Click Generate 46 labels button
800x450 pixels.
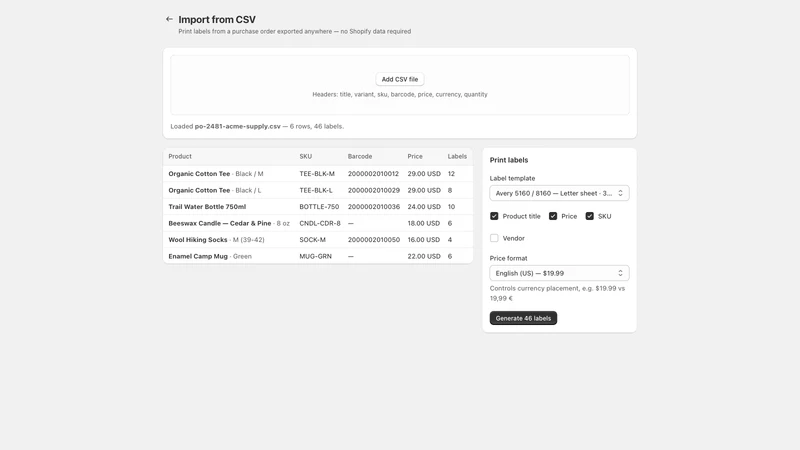click(523, 318)
